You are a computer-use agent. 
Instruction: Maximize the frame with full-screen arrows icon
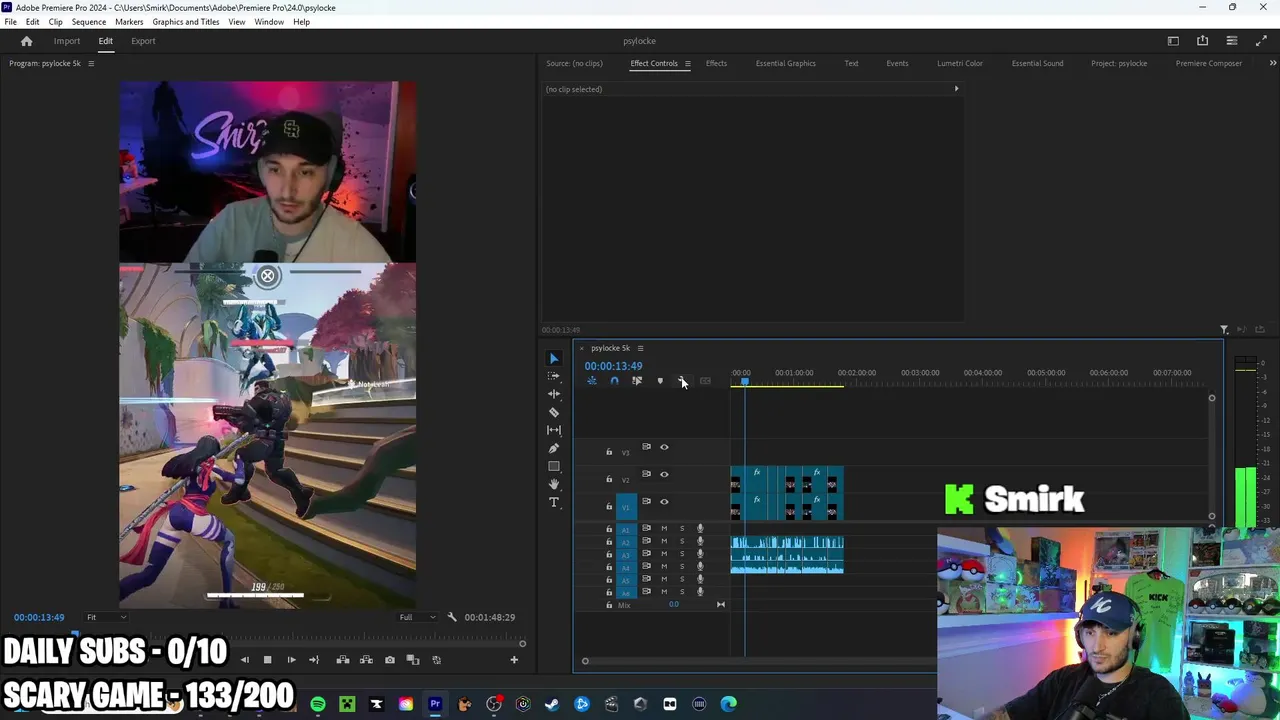[1261, 41]
